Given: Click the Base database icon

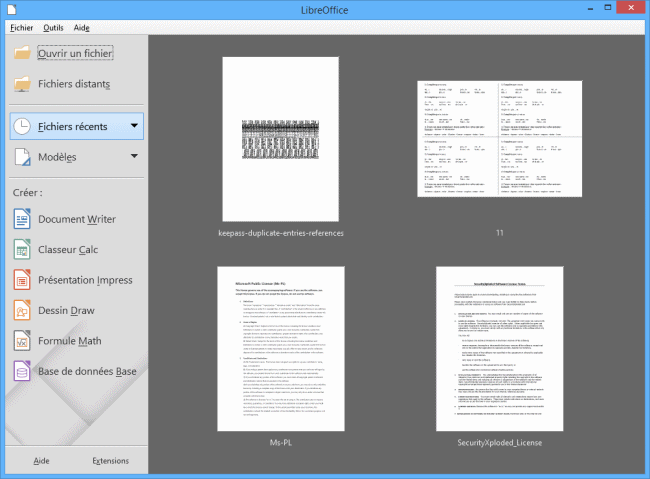Looking at the screenshot, I should coord(22,371).
